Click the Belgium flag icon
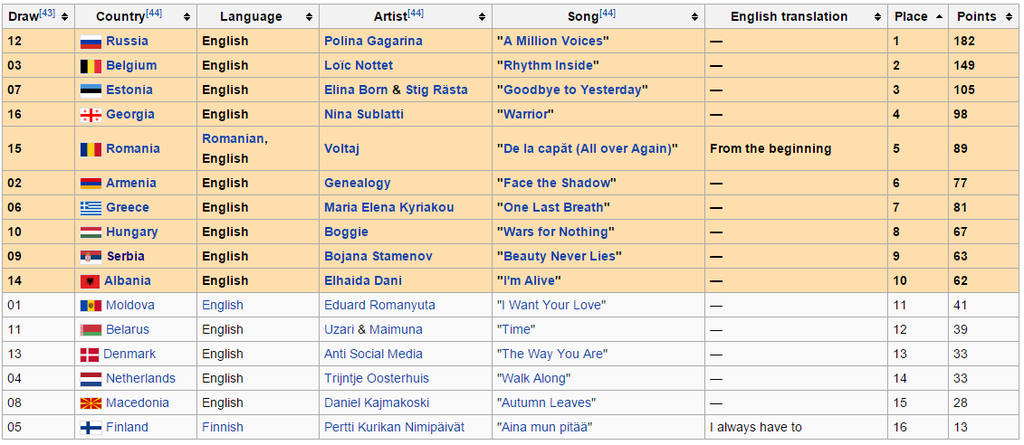 pos(90,66)
